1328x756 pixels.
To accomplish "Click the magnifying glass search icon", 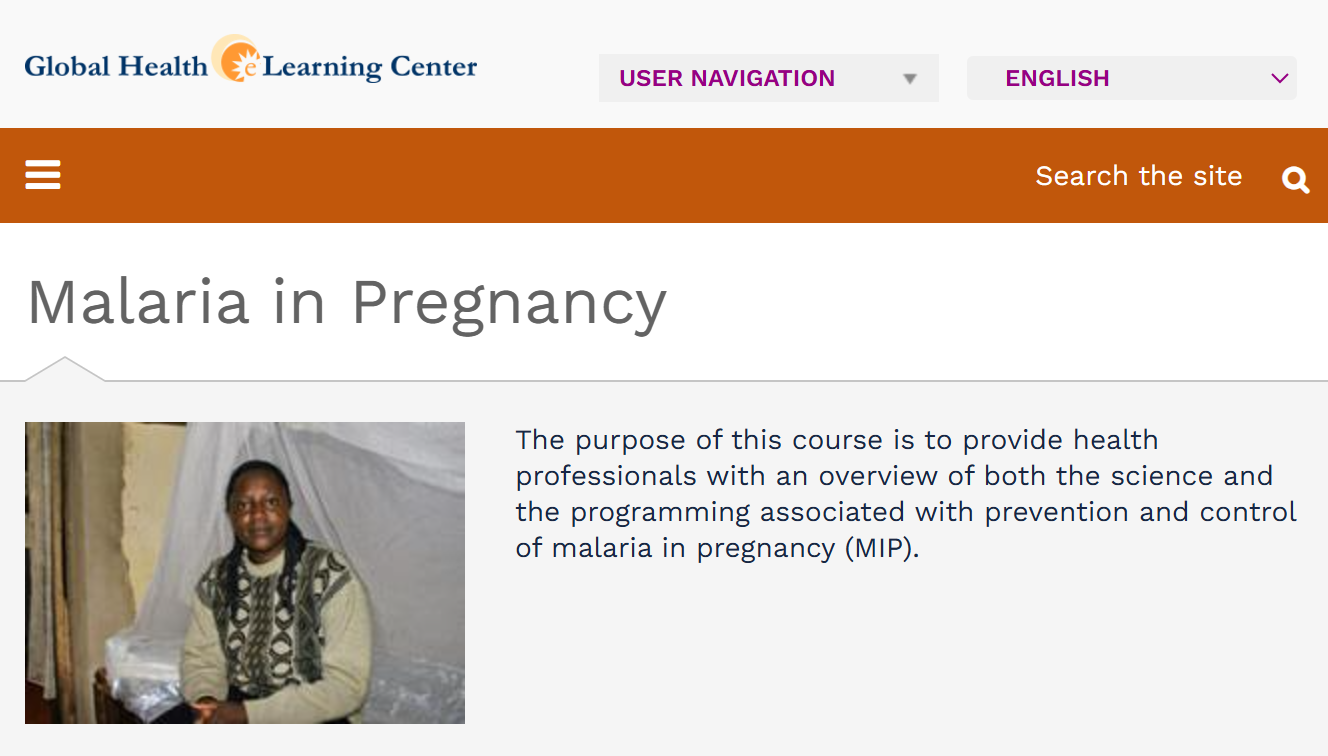I will click(1296, 179).
